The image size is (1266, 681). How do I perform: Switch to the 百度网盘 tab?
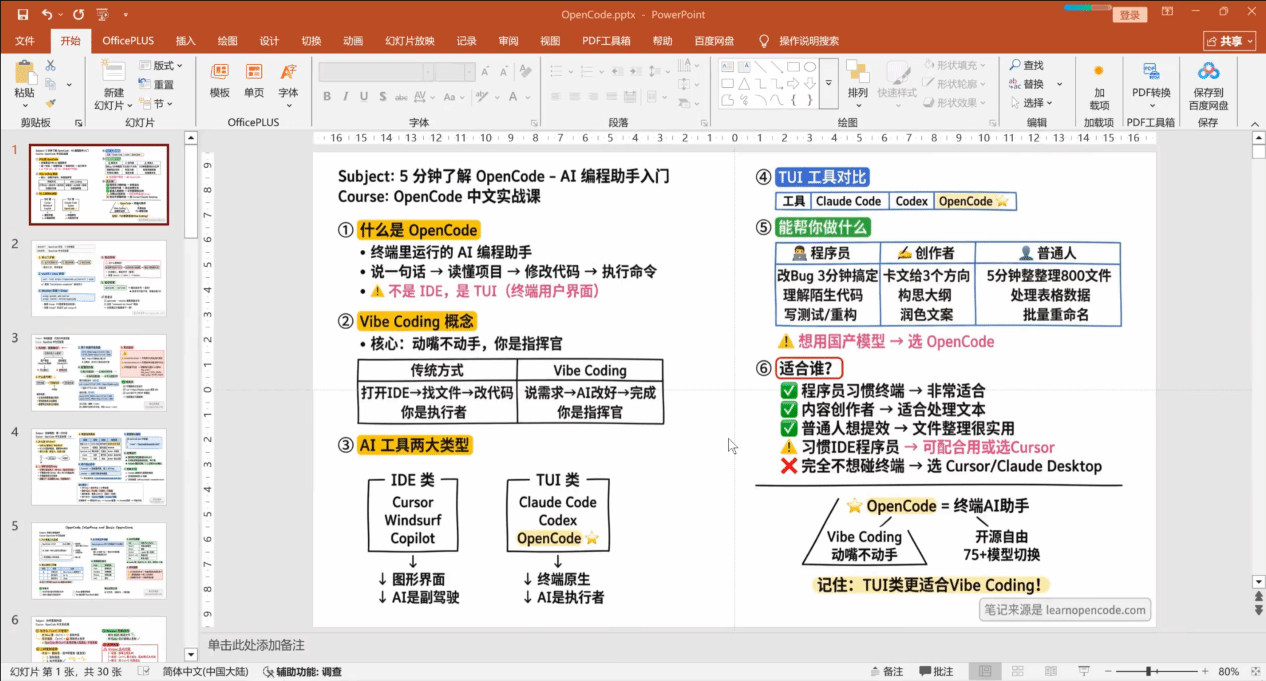coord(714,41)
